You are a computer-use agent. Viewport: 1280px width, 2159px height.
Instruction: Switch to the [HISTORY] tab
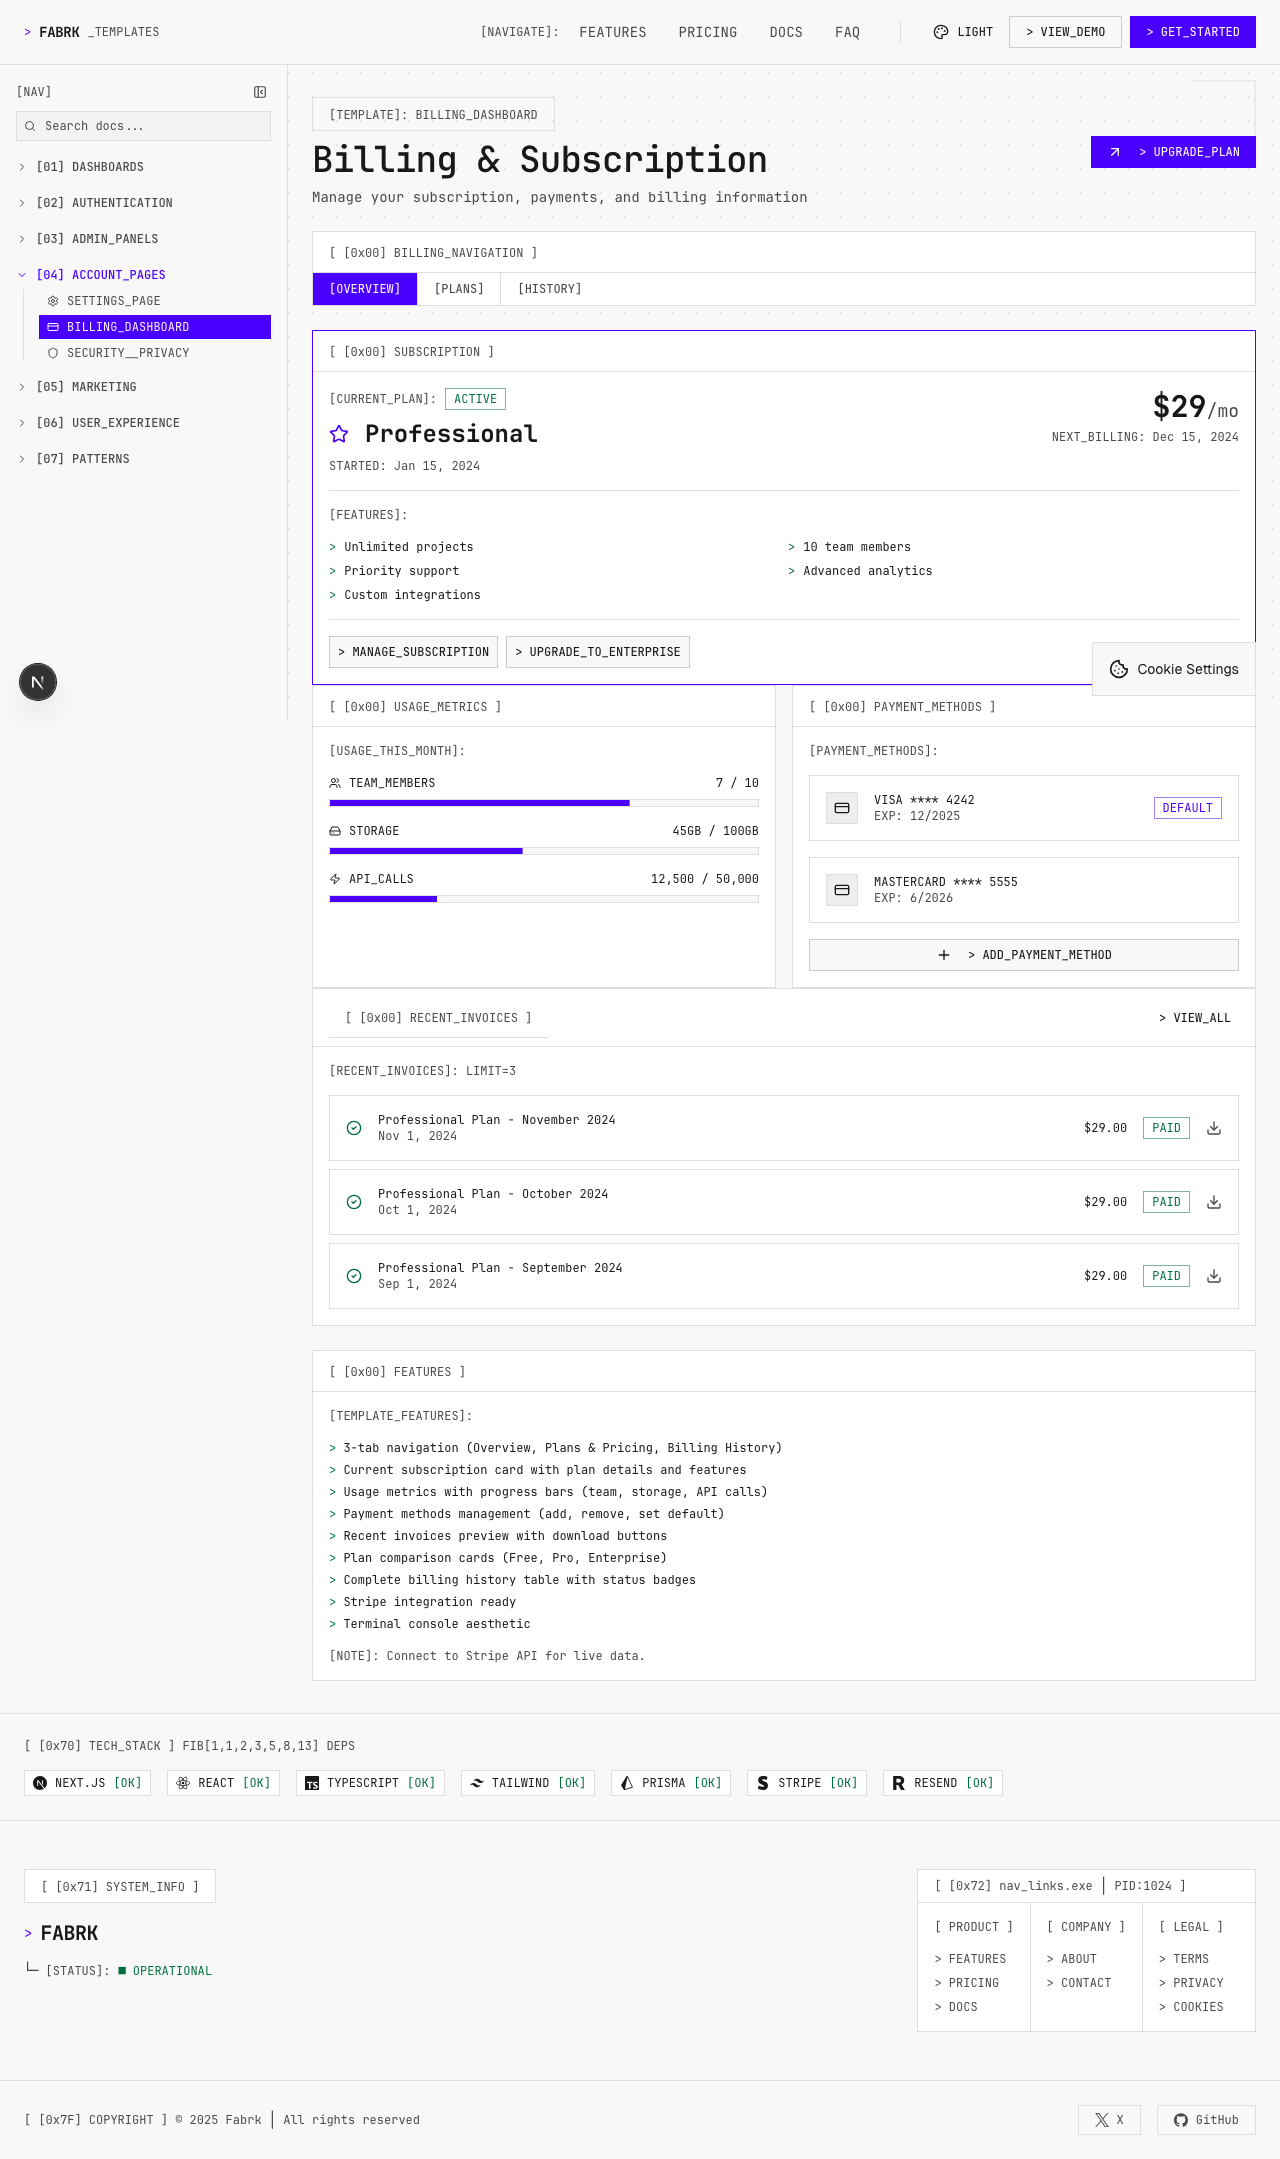(550, 289)
